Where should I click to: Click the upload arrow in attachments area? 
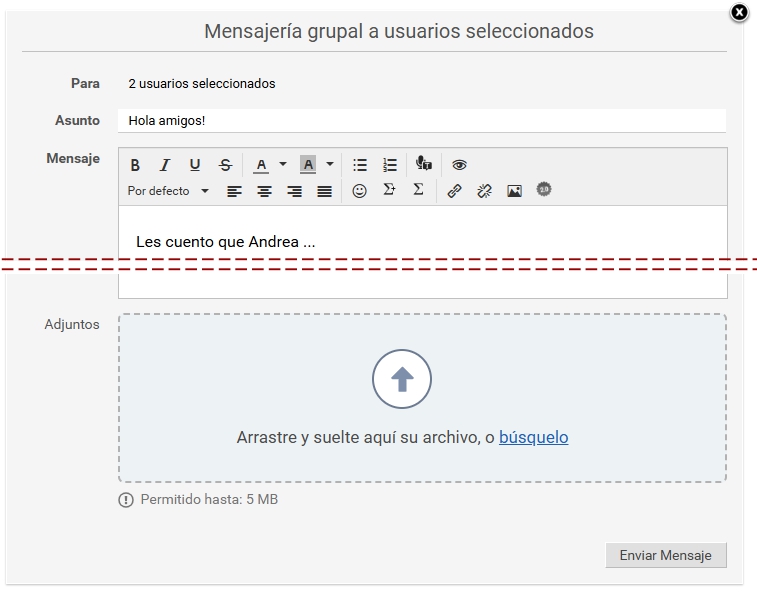[401, 379]
